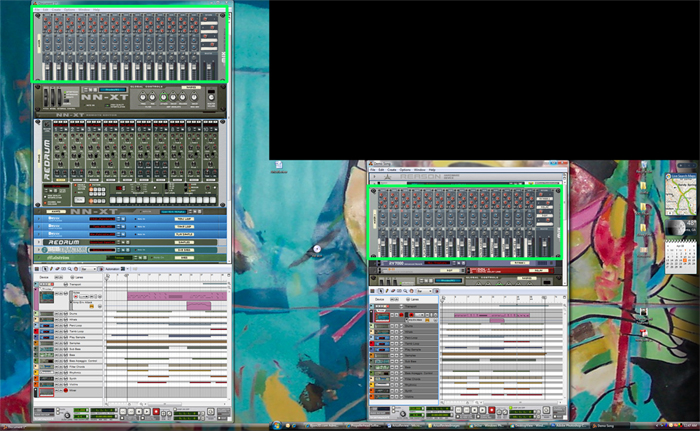
Task: Open the desktop file icon below the black area
Action: point(279,166)
